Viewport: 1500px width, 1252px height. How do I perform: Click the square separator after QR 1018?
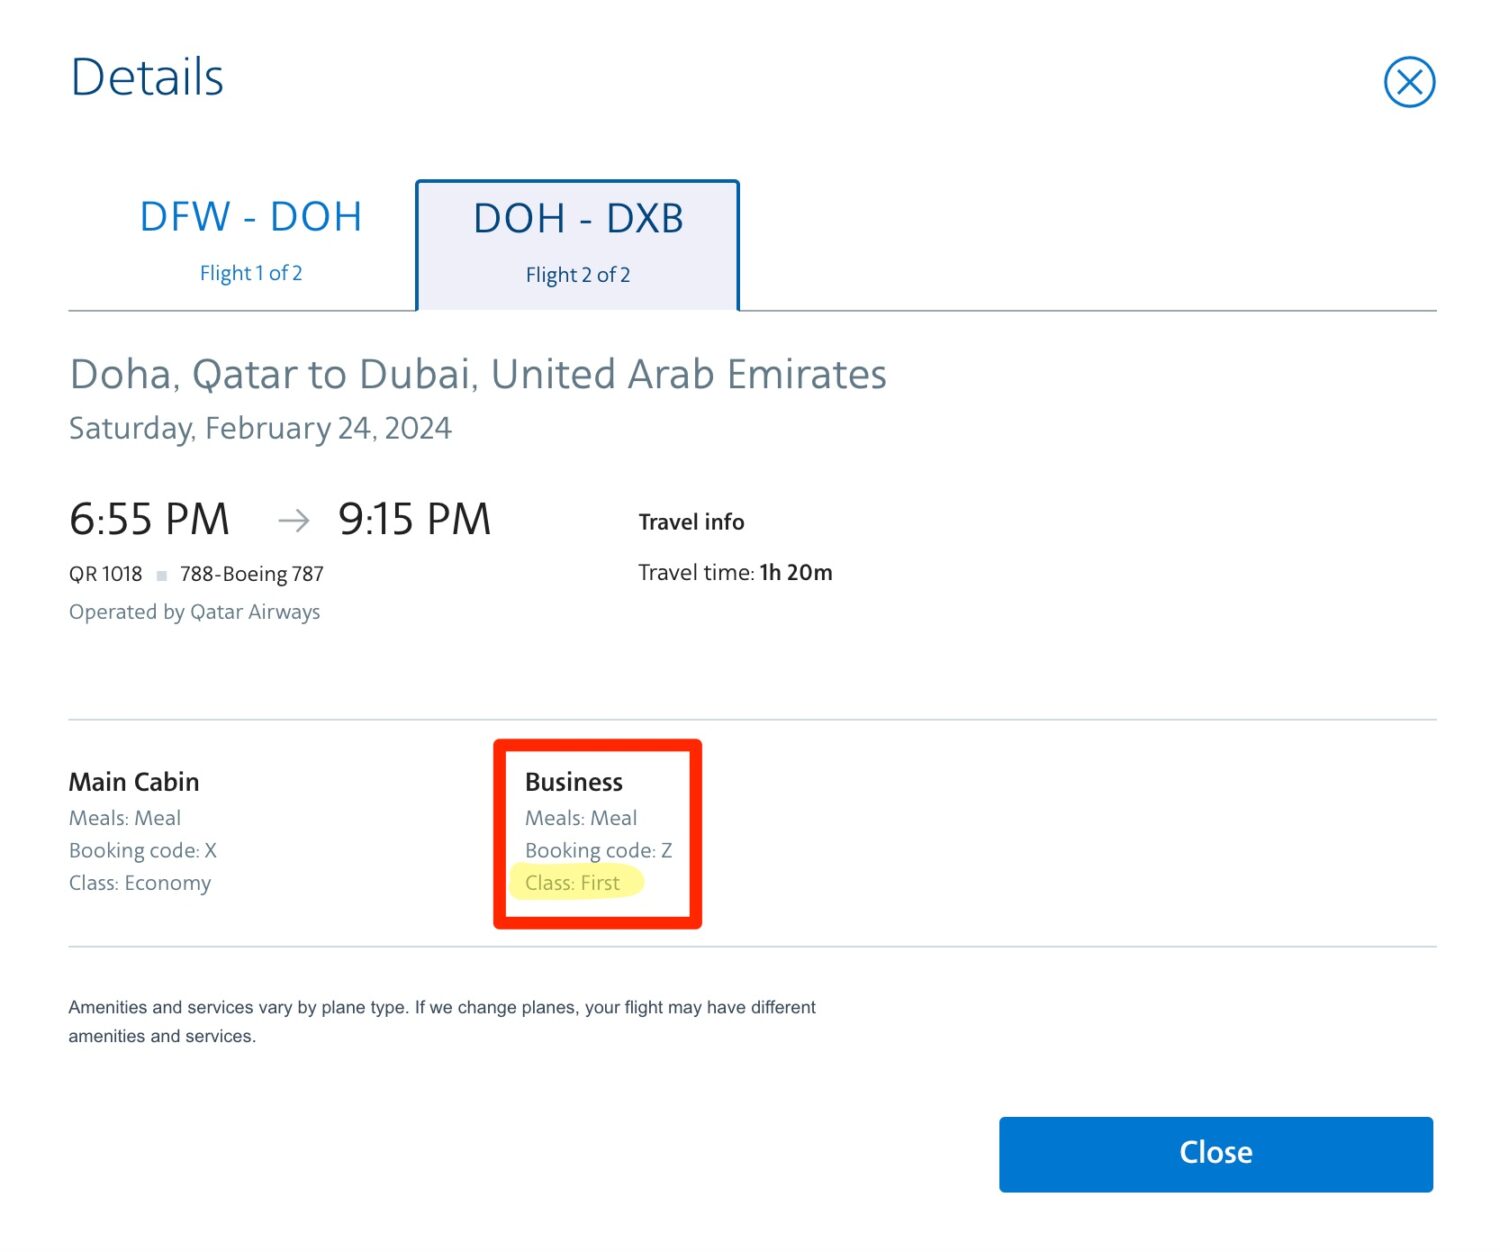point(162,576)
